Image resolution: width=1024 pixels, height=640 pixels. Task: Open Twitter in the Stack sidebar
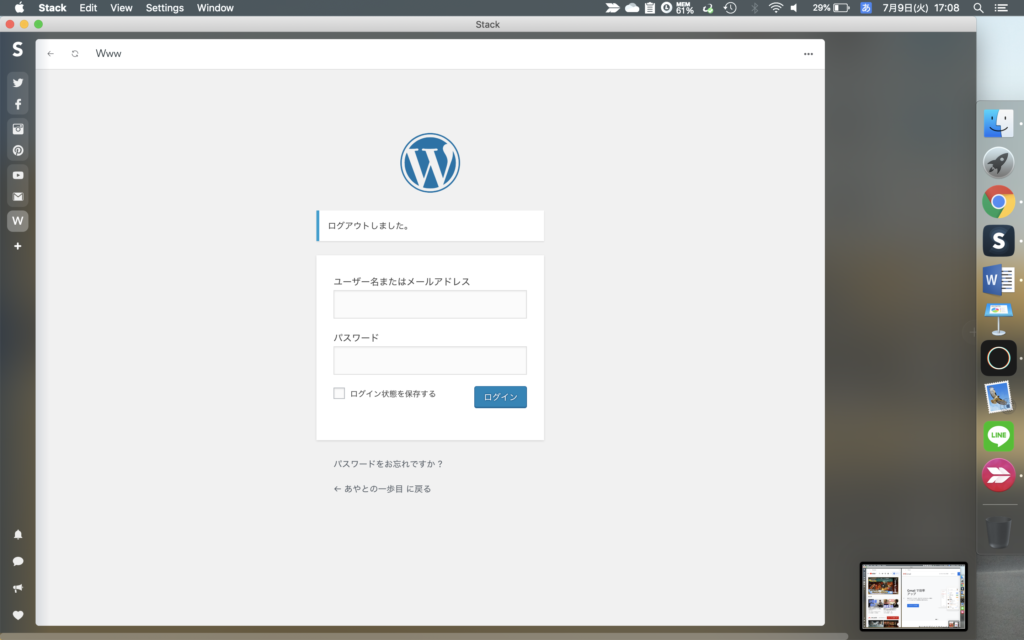pyautogui.click(x=18, y=83)
